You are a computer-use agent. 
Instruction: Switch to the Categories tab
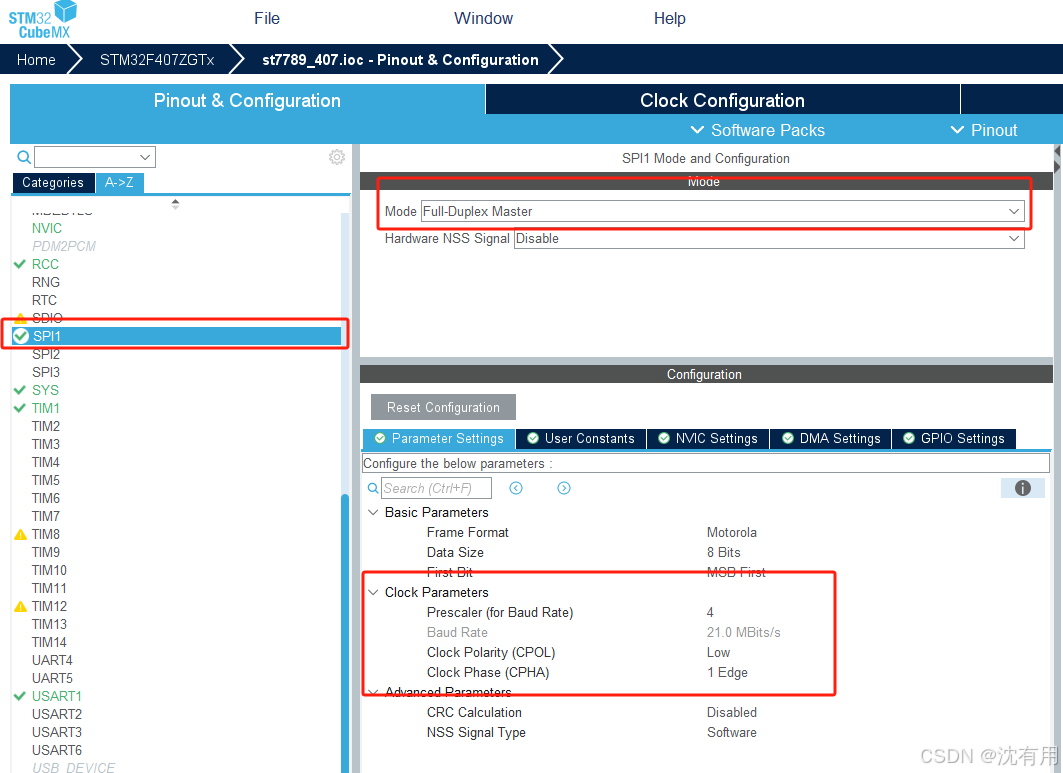pos(53,183)
